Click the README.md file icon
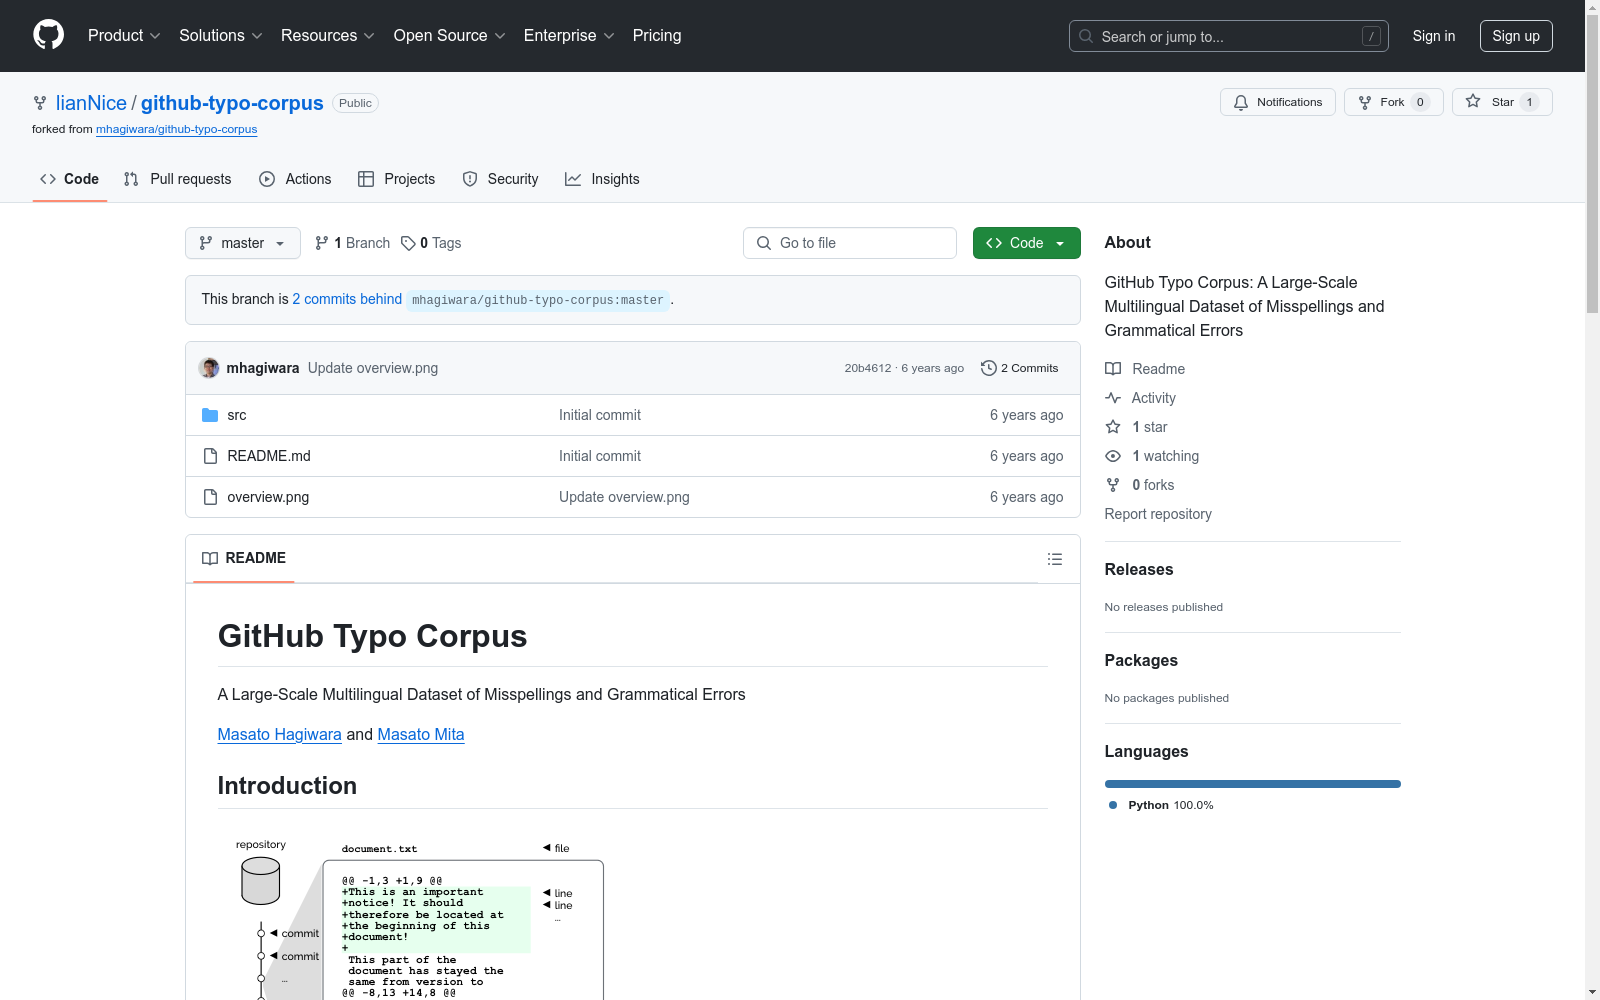1600x1000 pixels. point(210,456)
